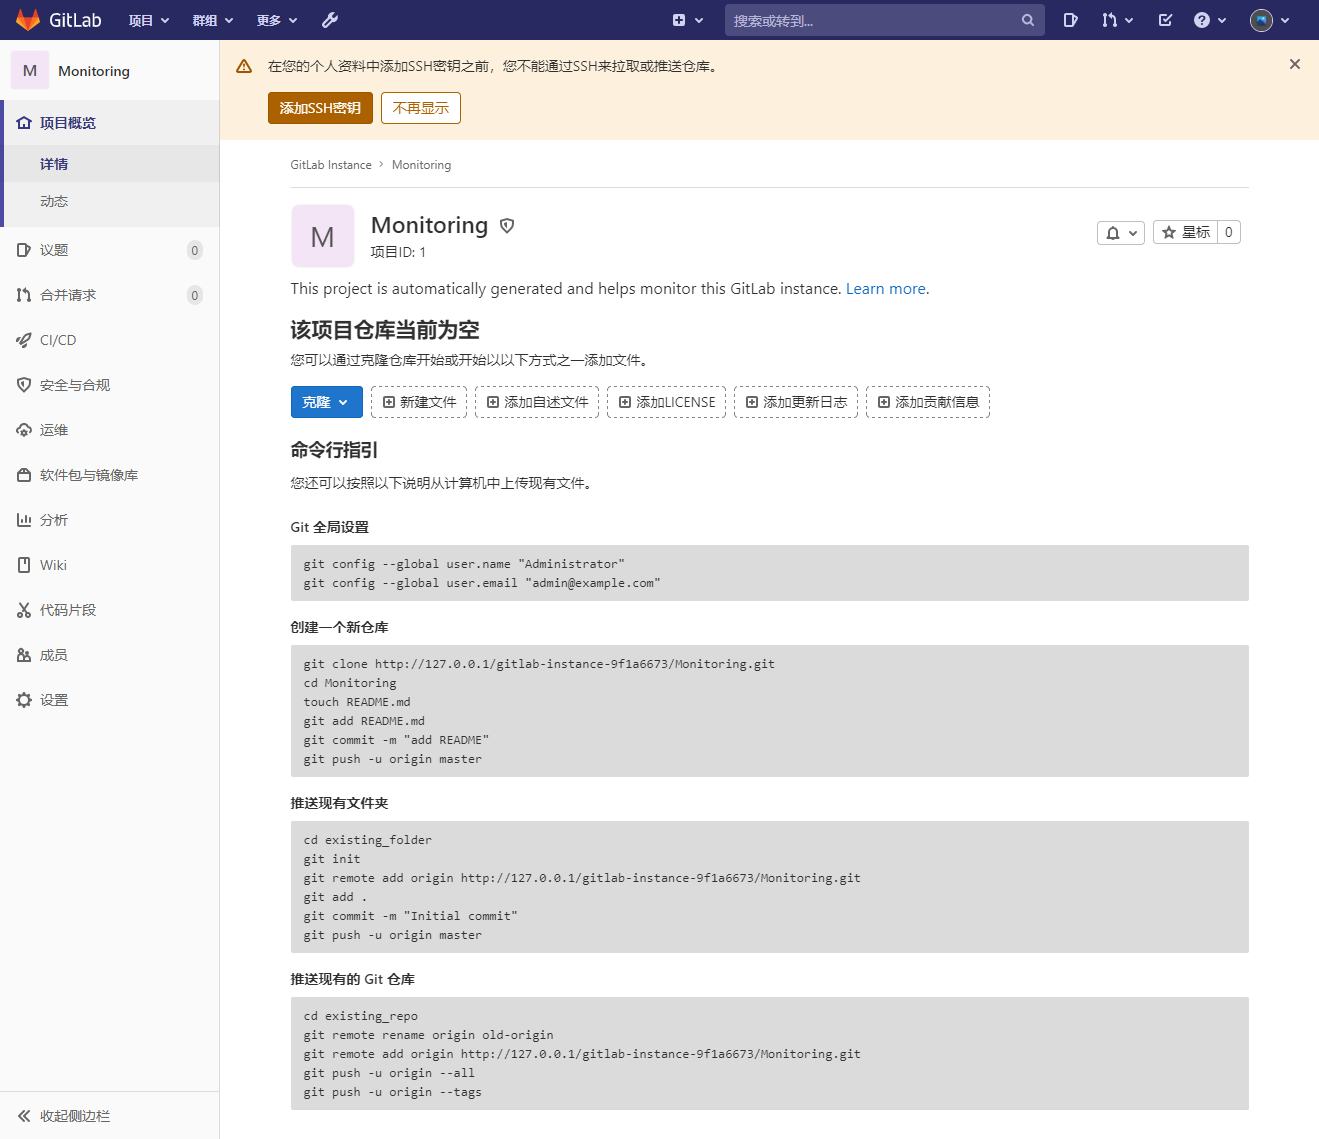Click the 'git config --global user.name' line
Viewport: 1319px width, 1139px height.
click(464, 564)
